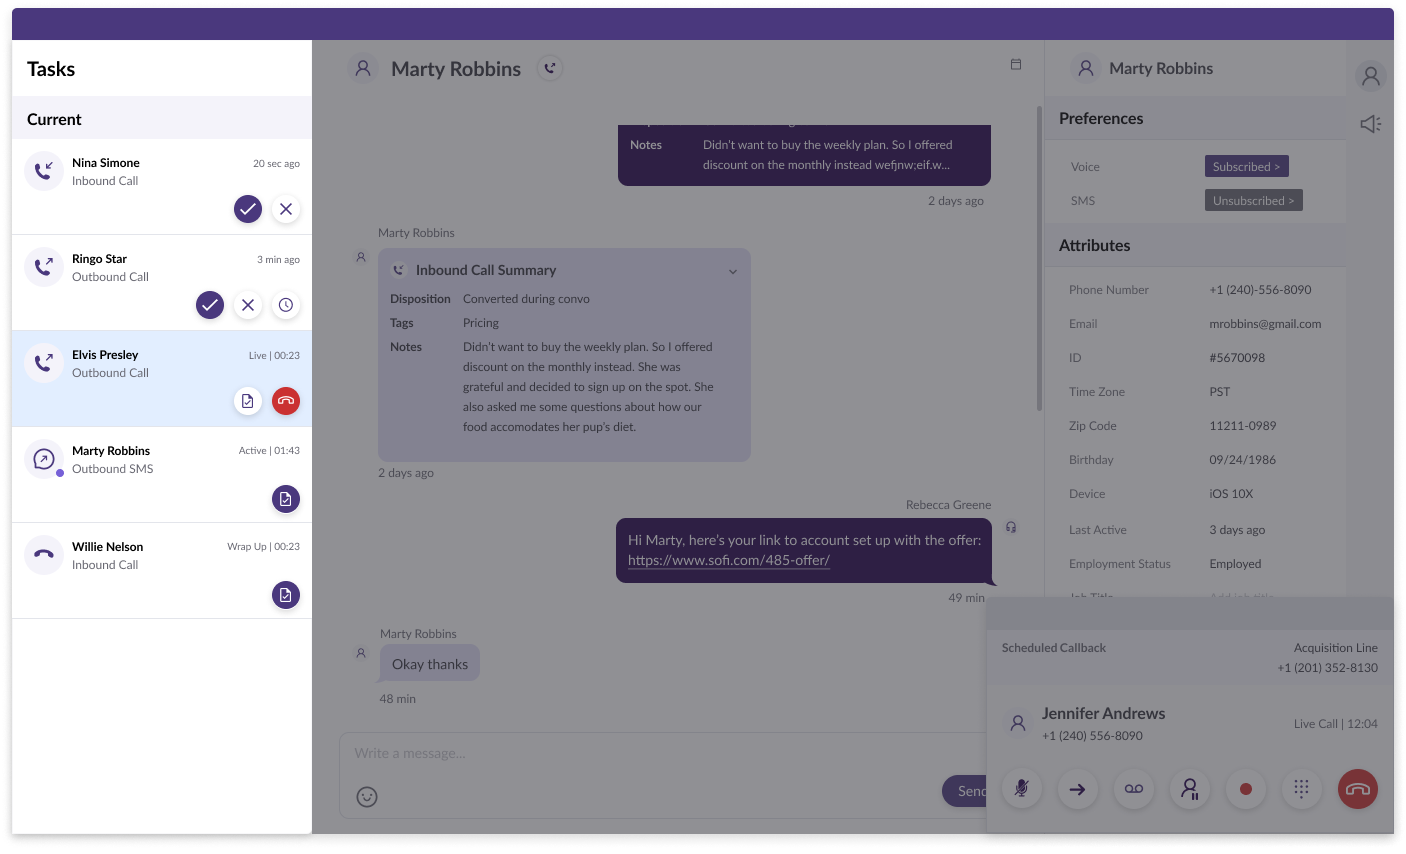Change Voice preference from Subscribed

[1246, 167]
